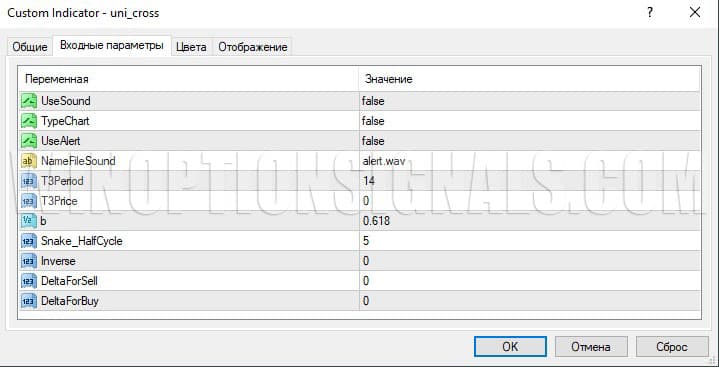
Task: Click the string icon beside NameFileSound
Action: click(x=29, y=161)
